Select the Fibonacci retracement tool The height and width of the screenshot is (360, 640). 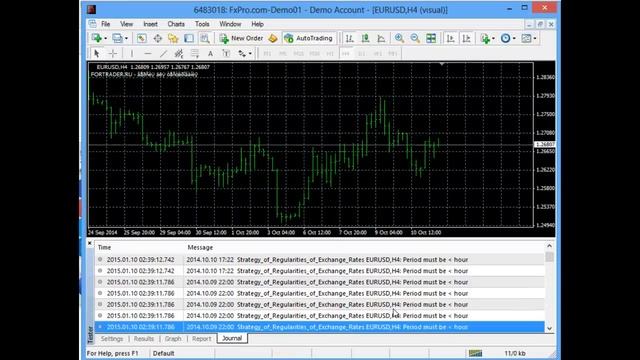195,53
